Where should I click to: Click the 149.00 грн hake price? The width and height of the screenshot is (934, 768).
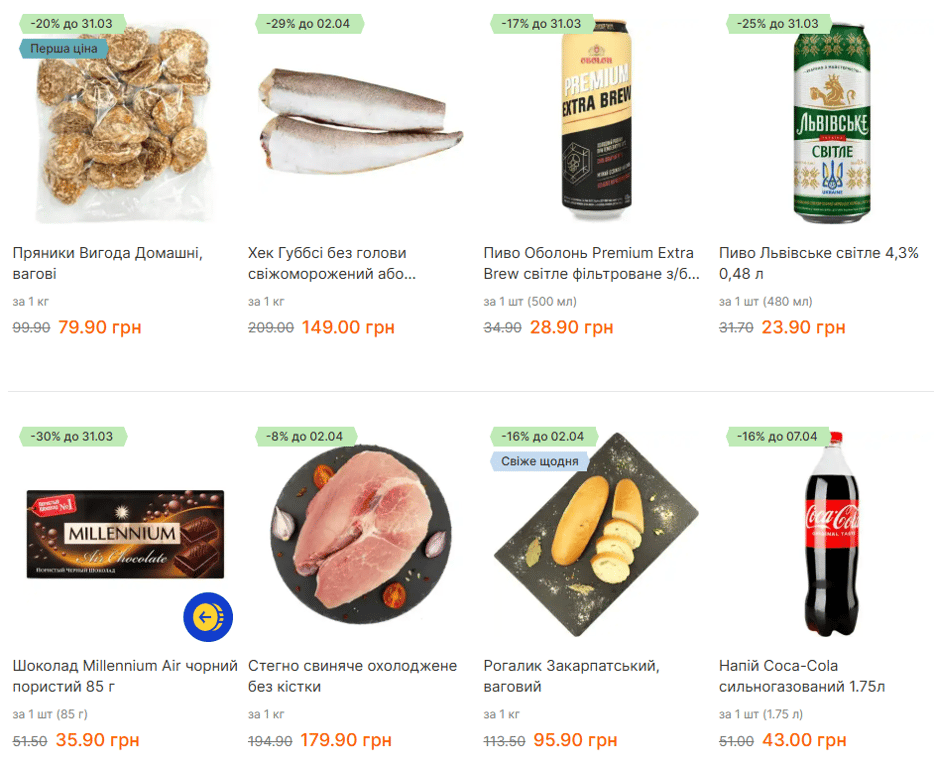pos(348,327)
